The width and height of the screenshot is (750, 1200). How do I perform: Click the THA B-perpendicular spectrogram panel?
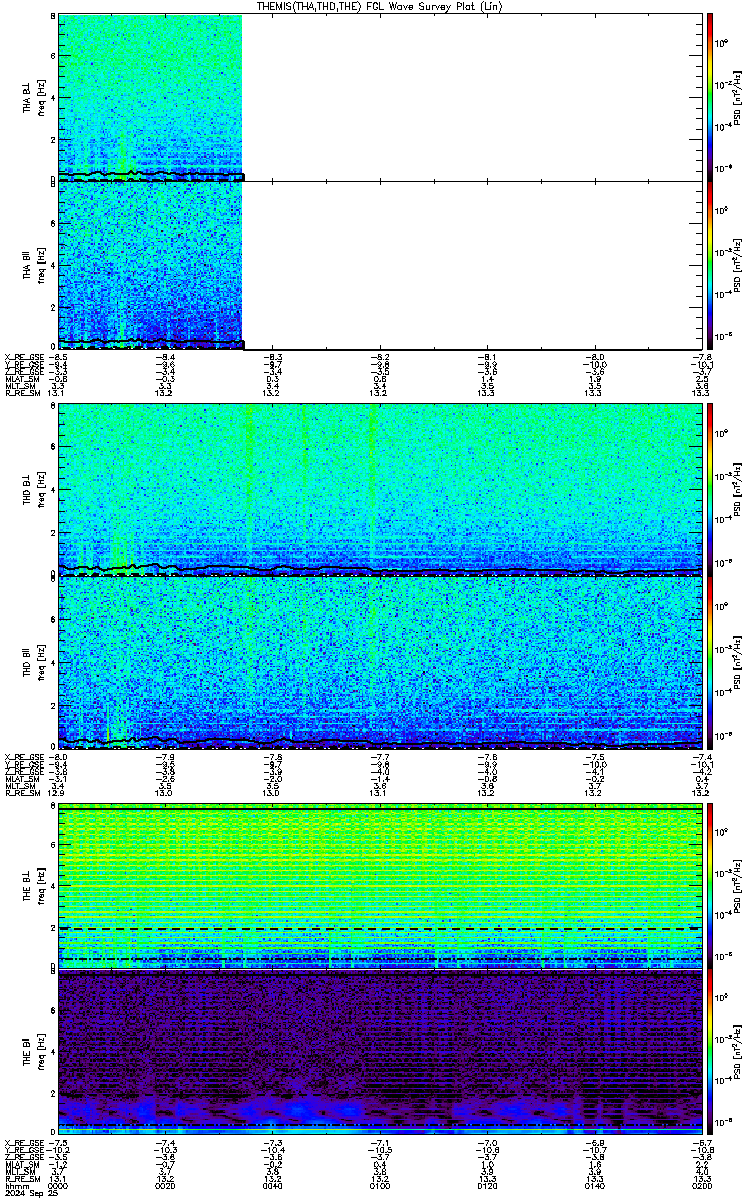click(x=379, y=97)
